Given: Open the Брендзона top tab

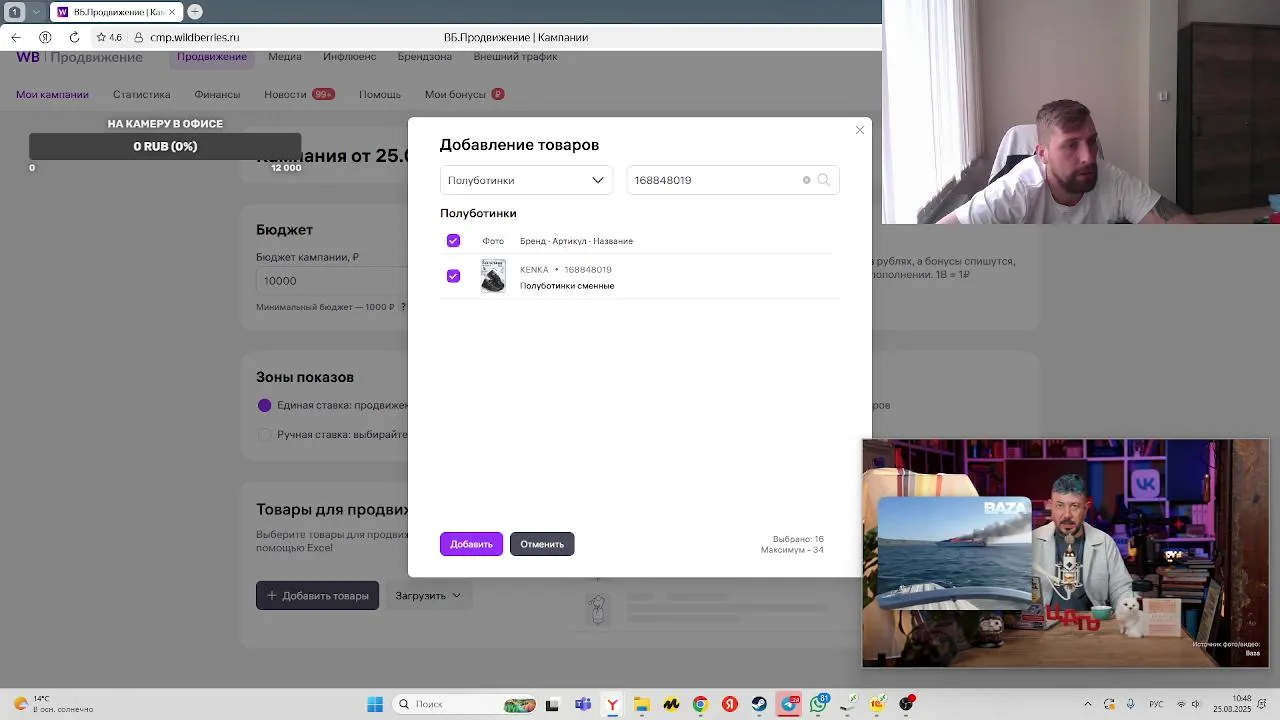Looking at the screenshot, I should click(425, 57).
